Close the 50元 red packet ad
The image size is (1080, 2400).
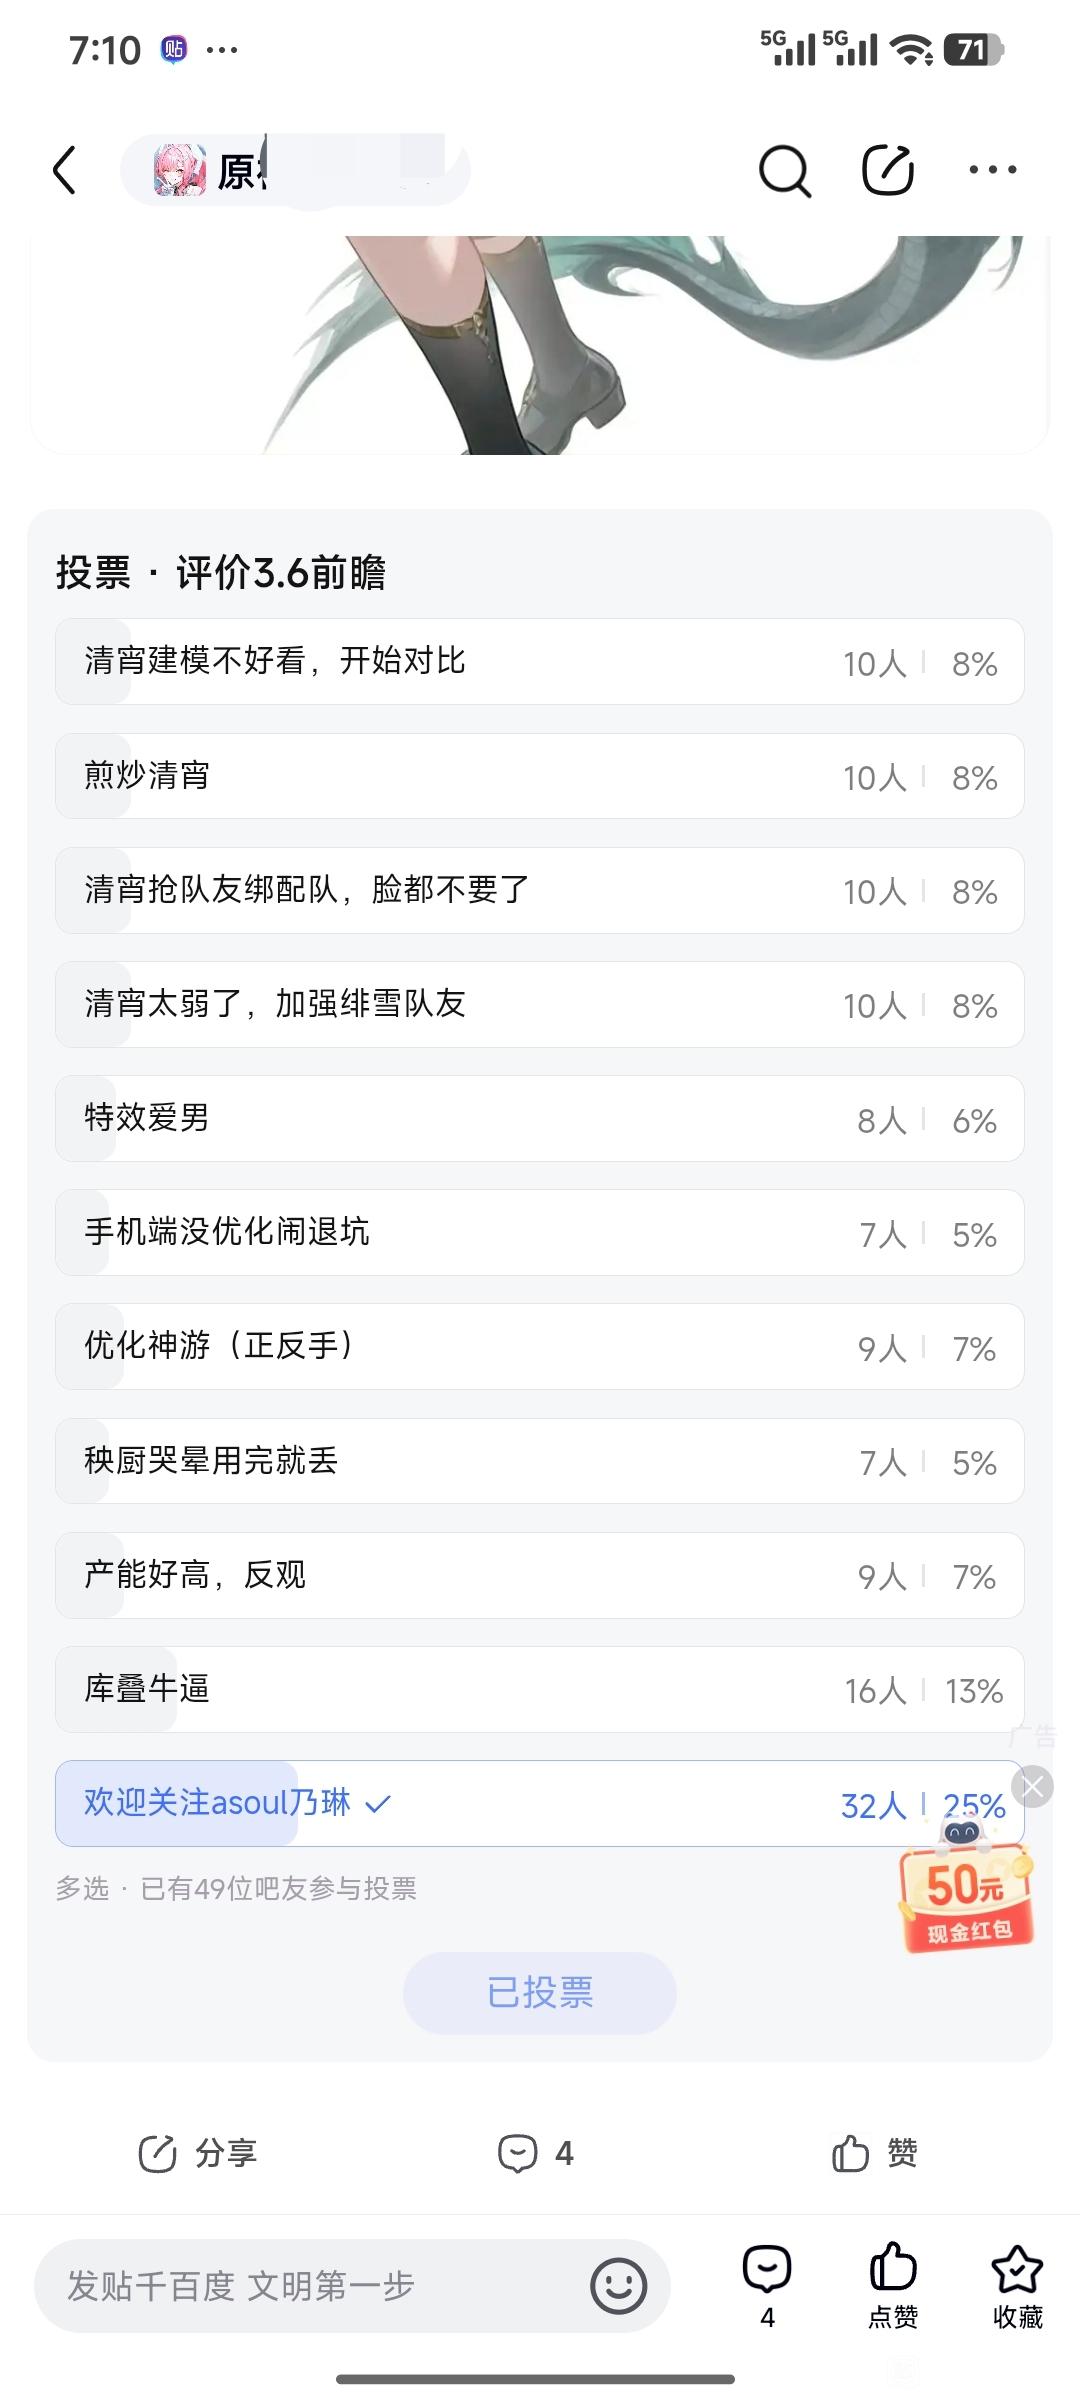1033,1786
